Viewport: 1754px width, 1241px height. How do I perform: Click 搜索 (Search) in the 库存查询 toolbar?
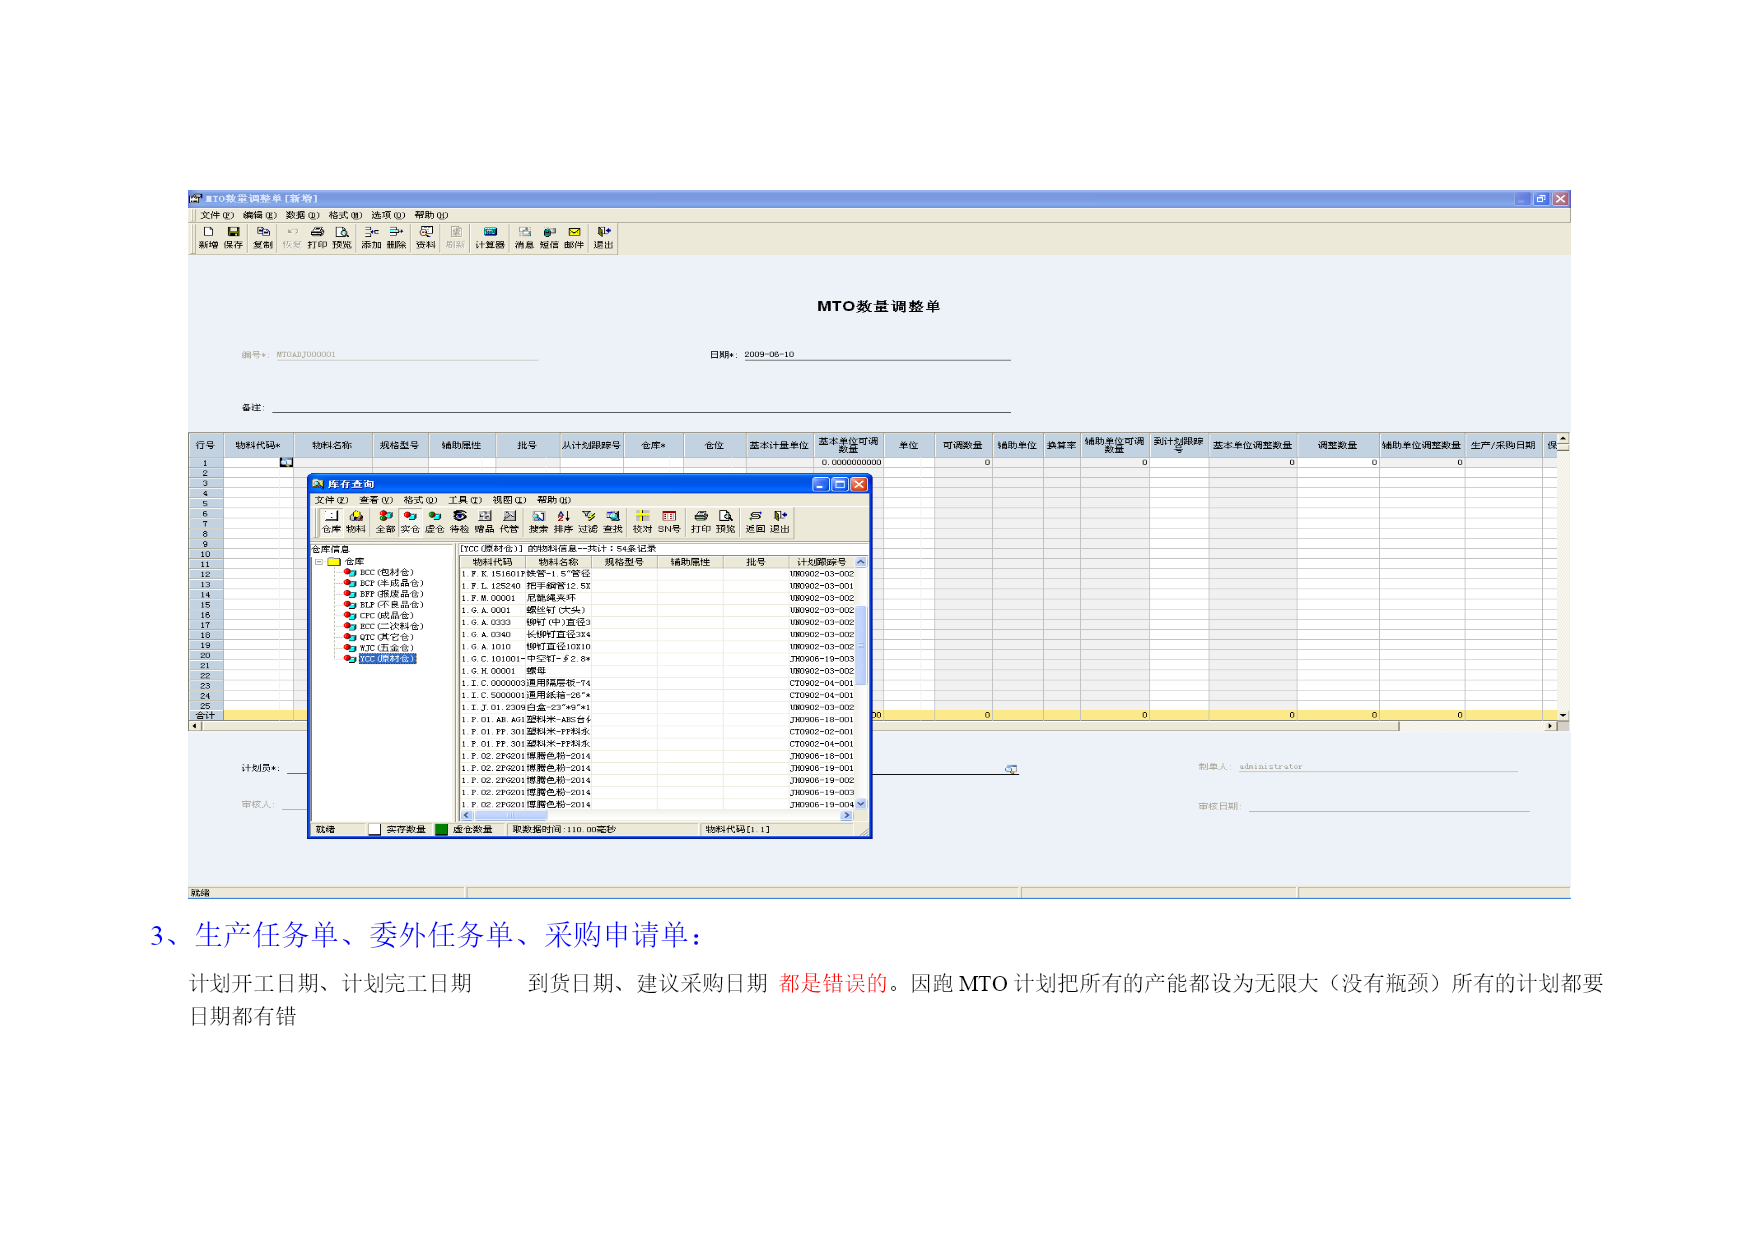[x=538, y=521]
